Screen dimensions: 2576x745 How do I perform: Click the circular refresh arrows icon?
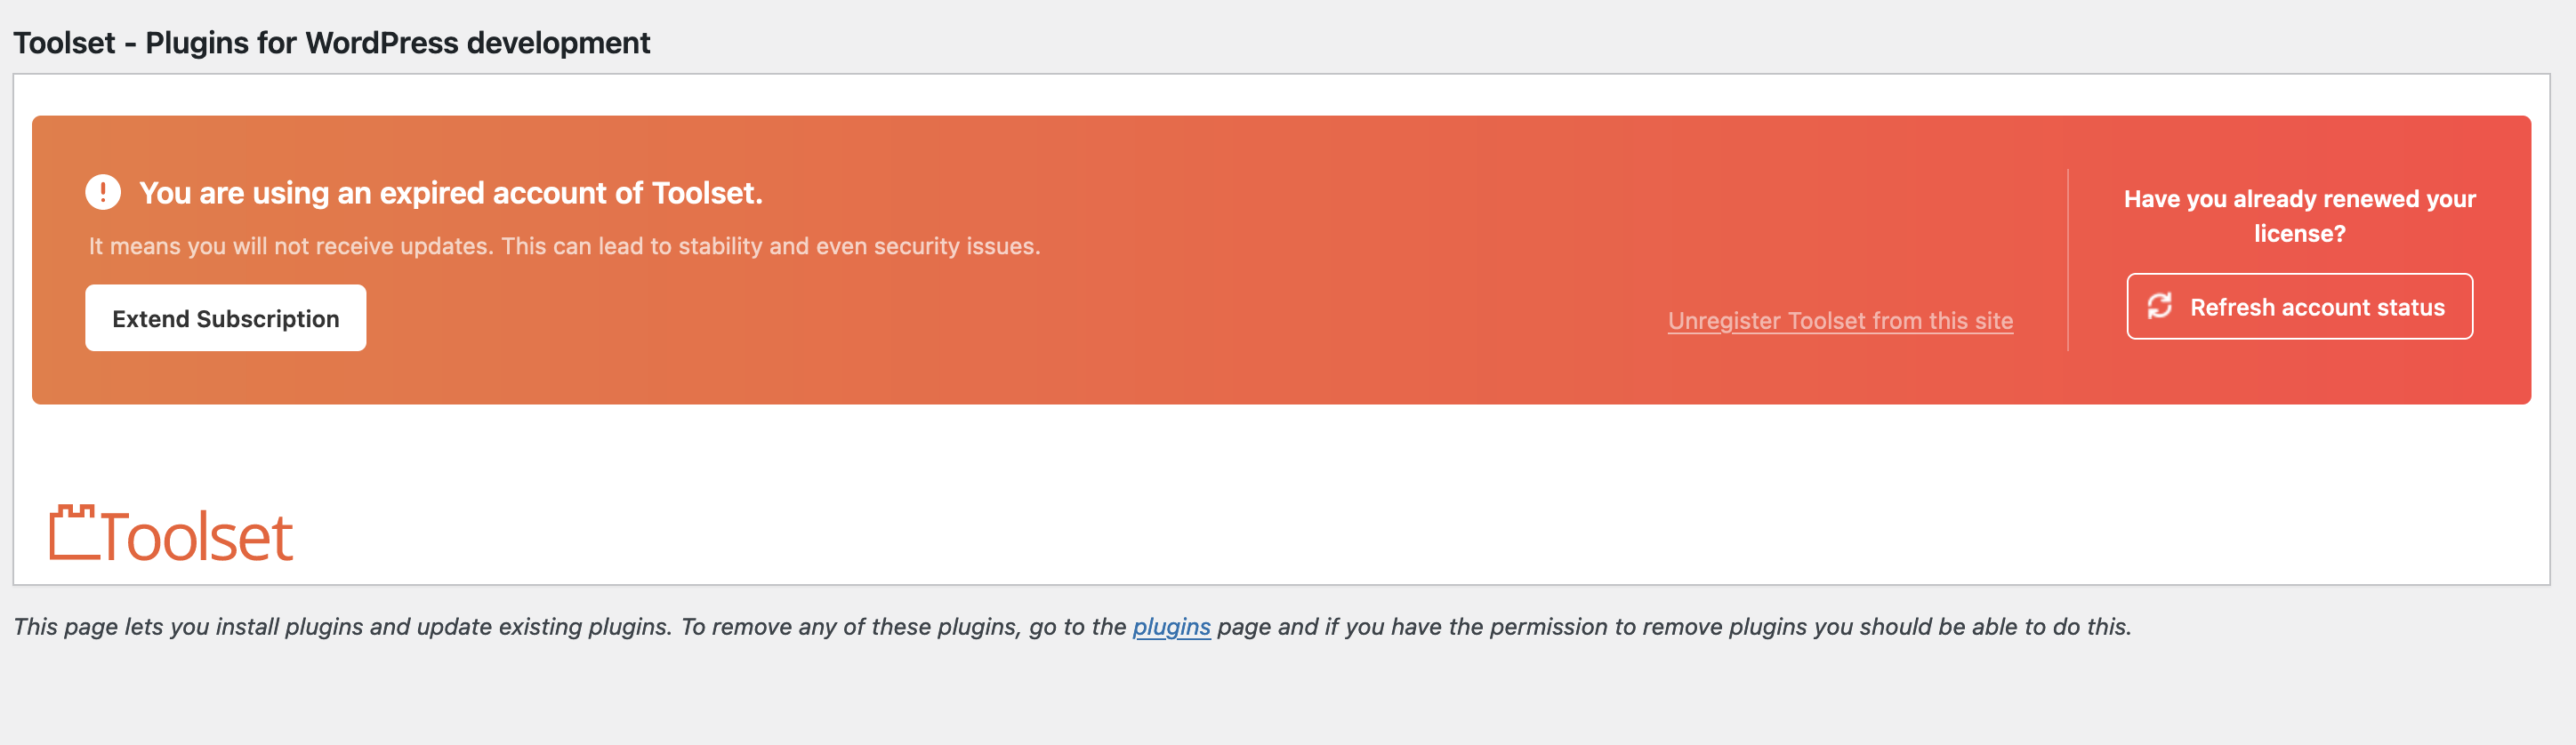point(2159,306)
